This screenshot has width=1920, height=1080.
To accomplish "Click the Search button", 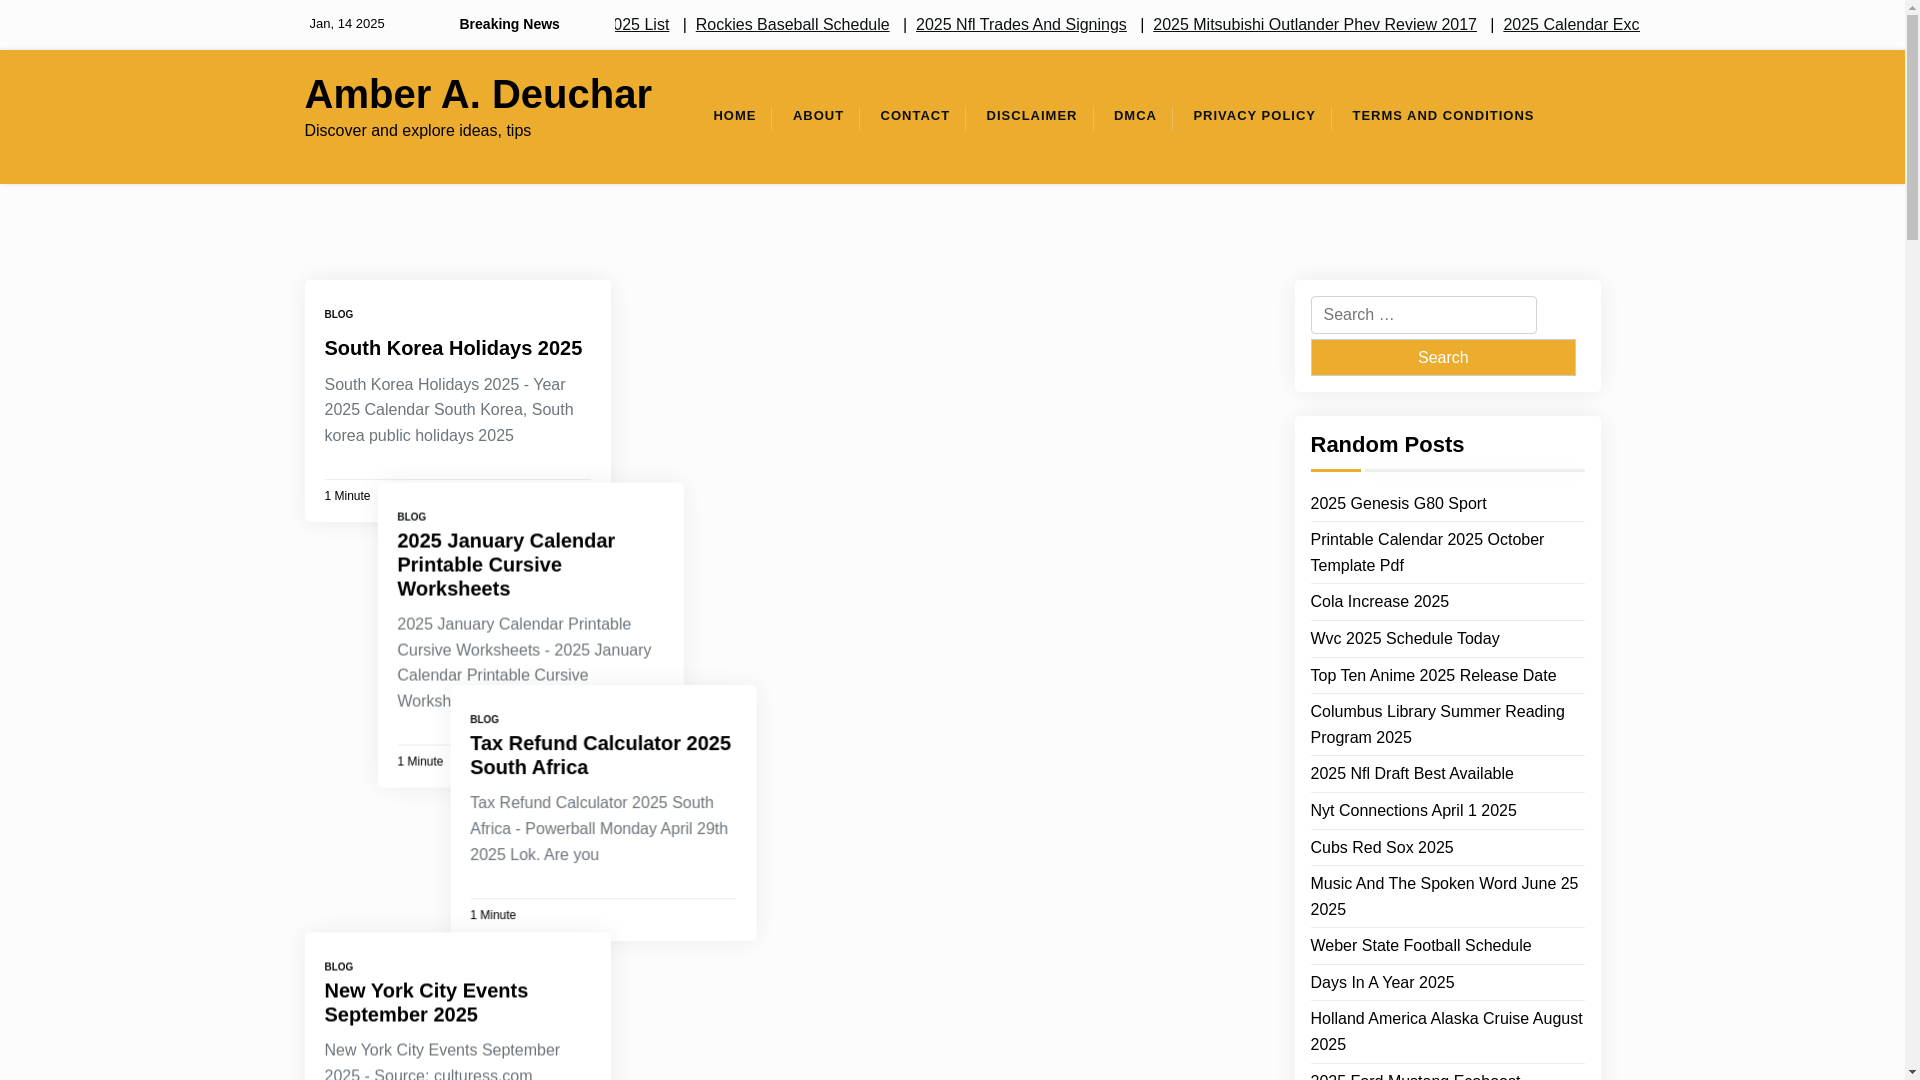I will tap(1442, 357).
